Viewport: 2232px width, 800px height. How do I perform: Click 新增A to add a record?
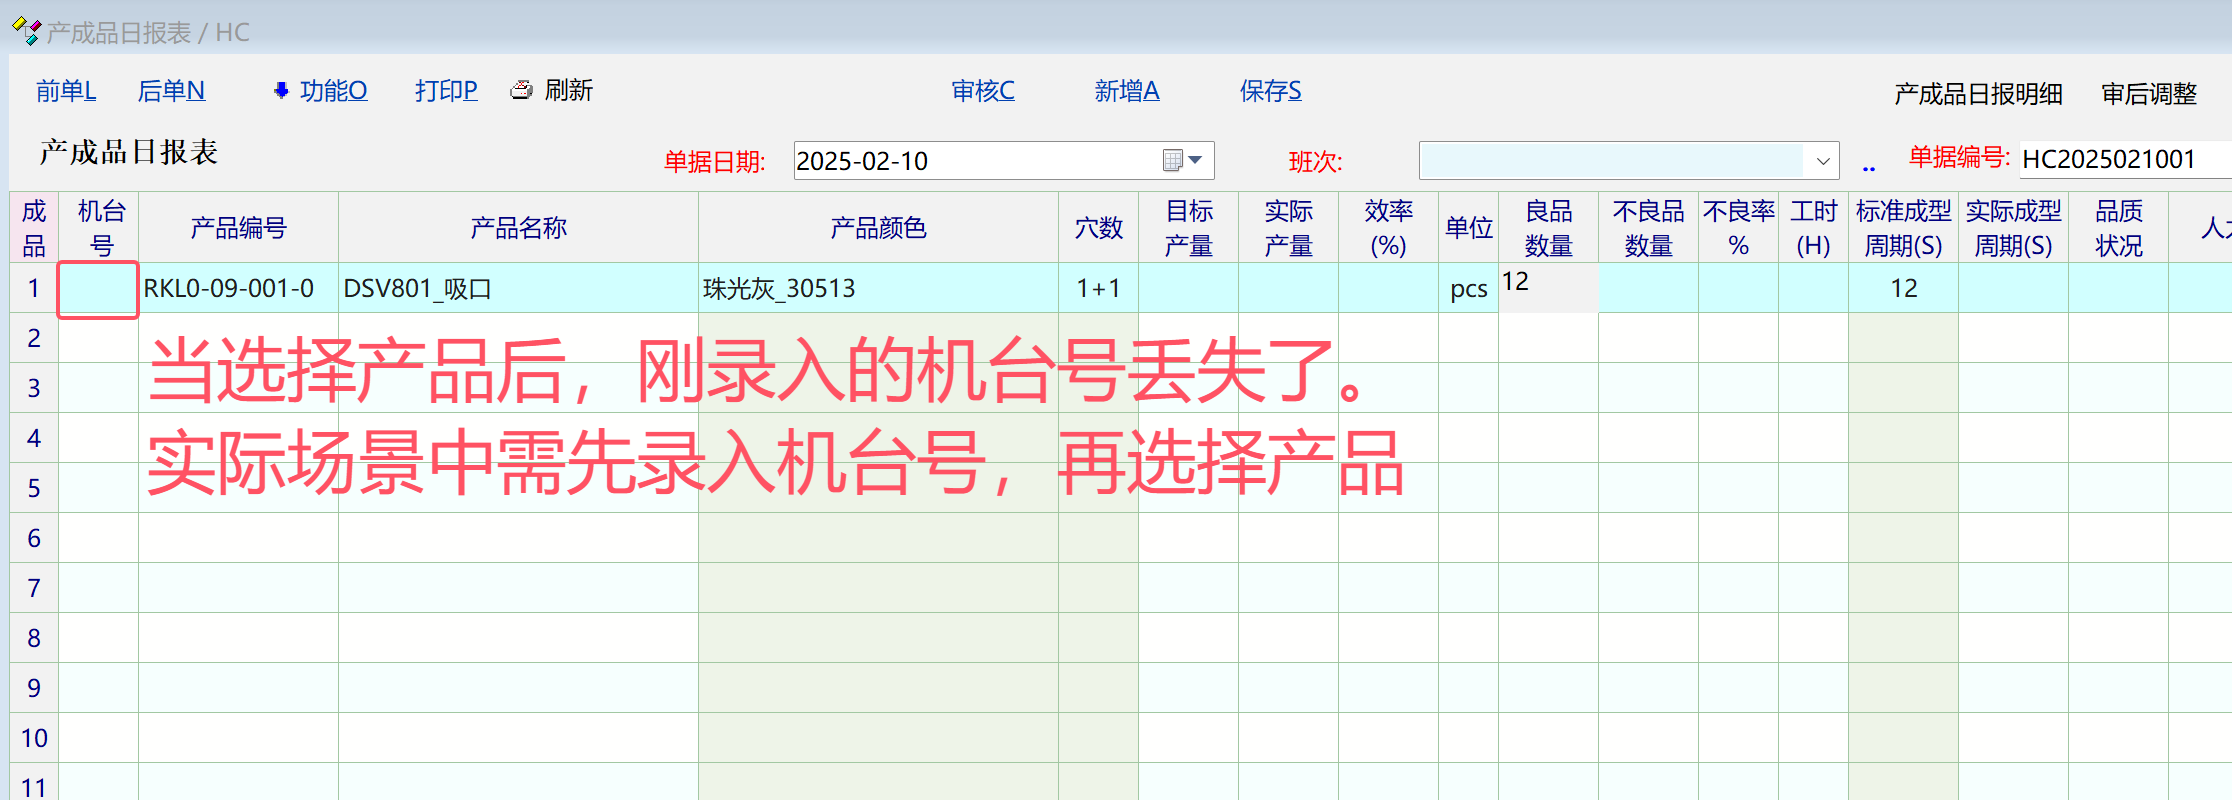coord(1126,91)
